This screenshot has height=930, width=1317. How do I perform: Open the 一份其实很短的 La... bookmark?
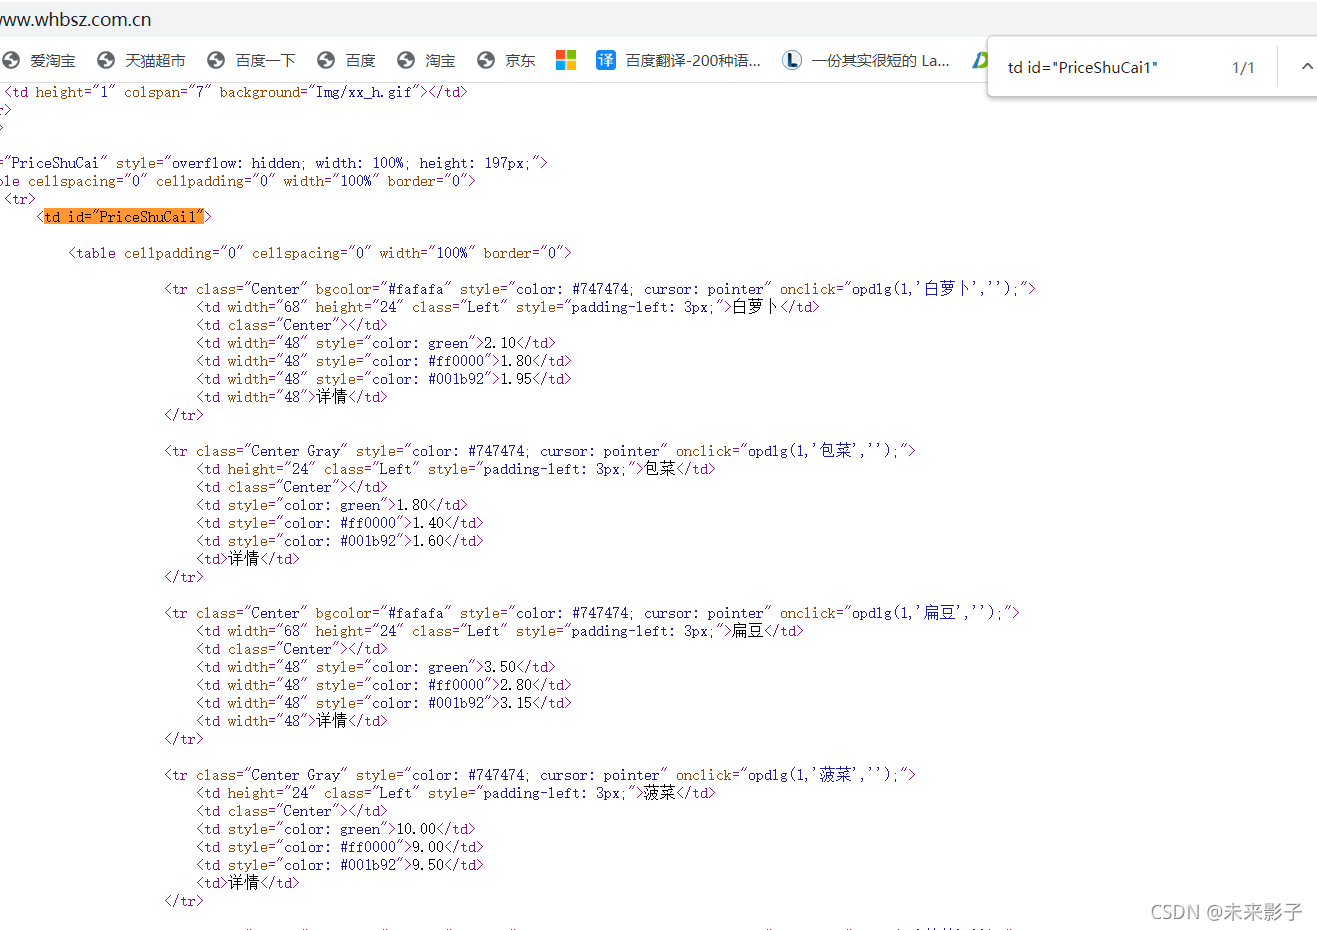[866, 61]
